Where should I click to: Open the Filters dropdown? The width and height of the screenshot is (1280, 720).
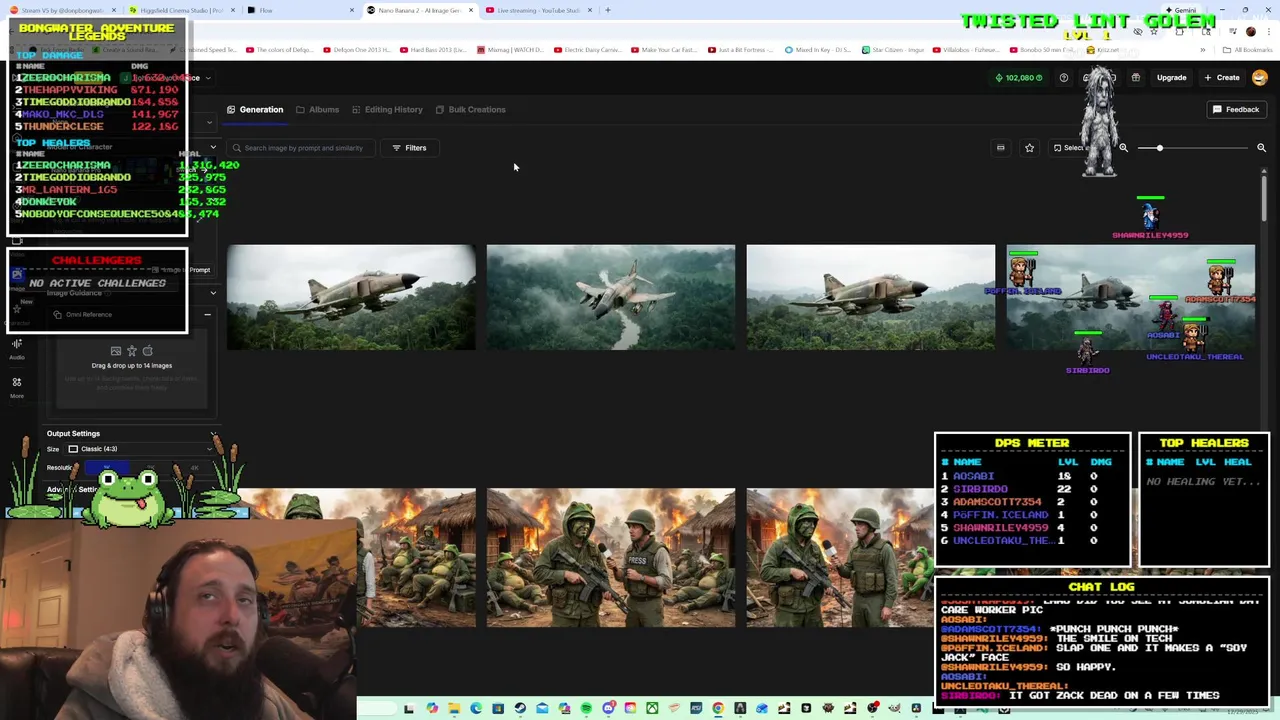tap(409, 148)
